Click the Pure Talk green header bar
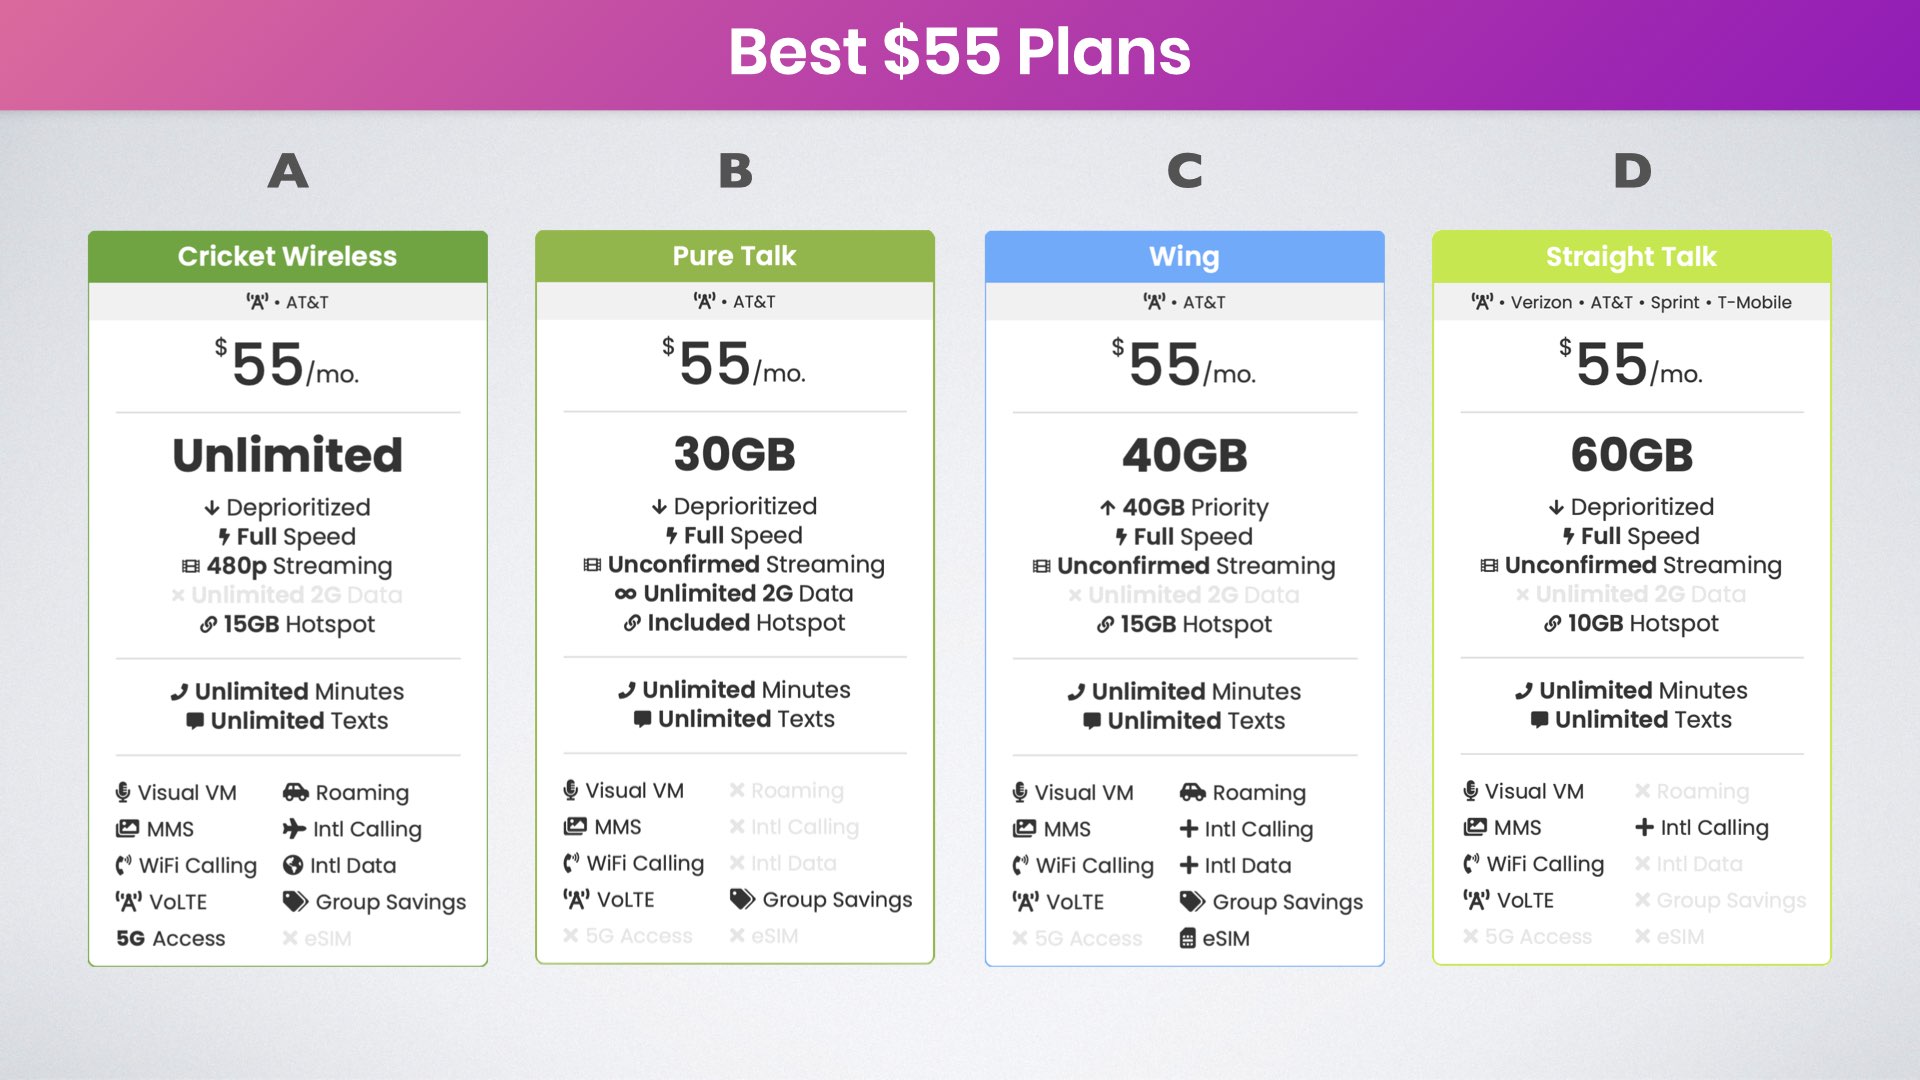 [x=735, y=256]
